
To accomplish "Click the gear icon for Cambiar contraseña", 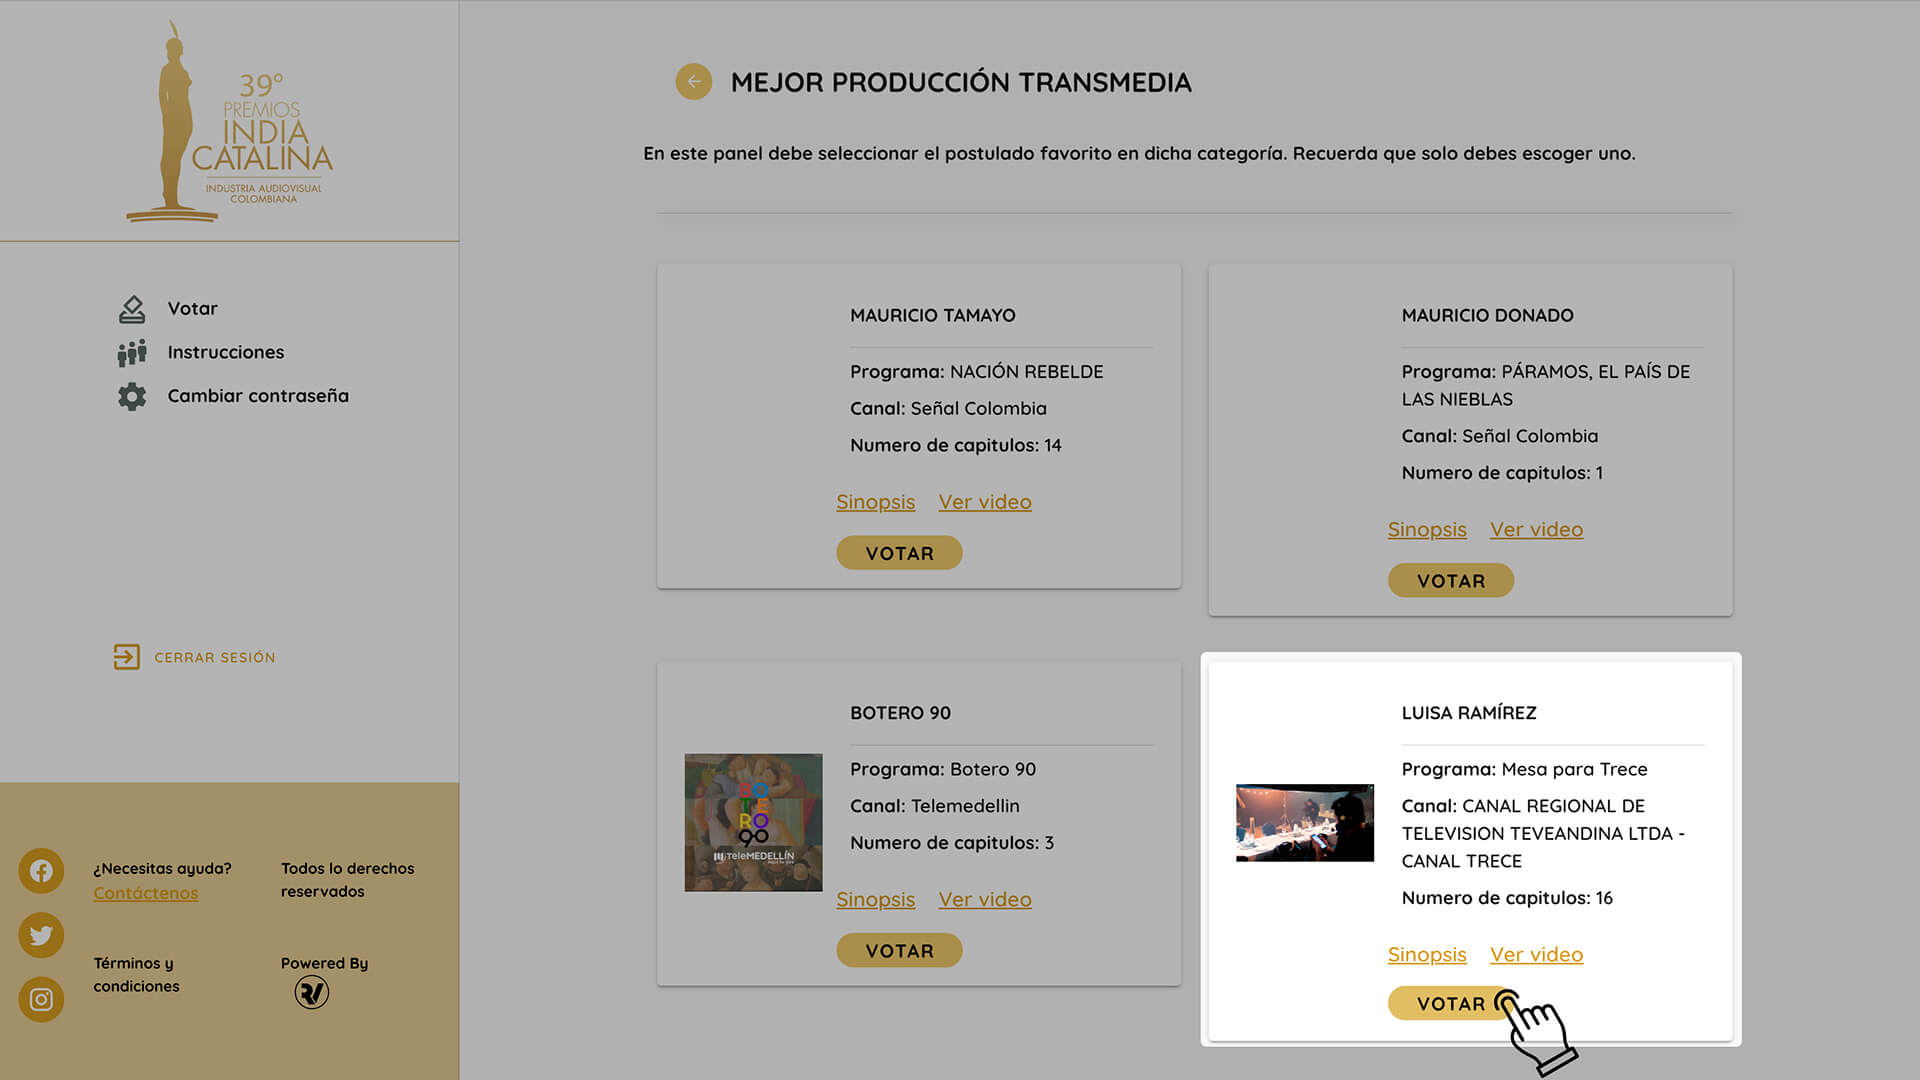I will tap(132, 397).
